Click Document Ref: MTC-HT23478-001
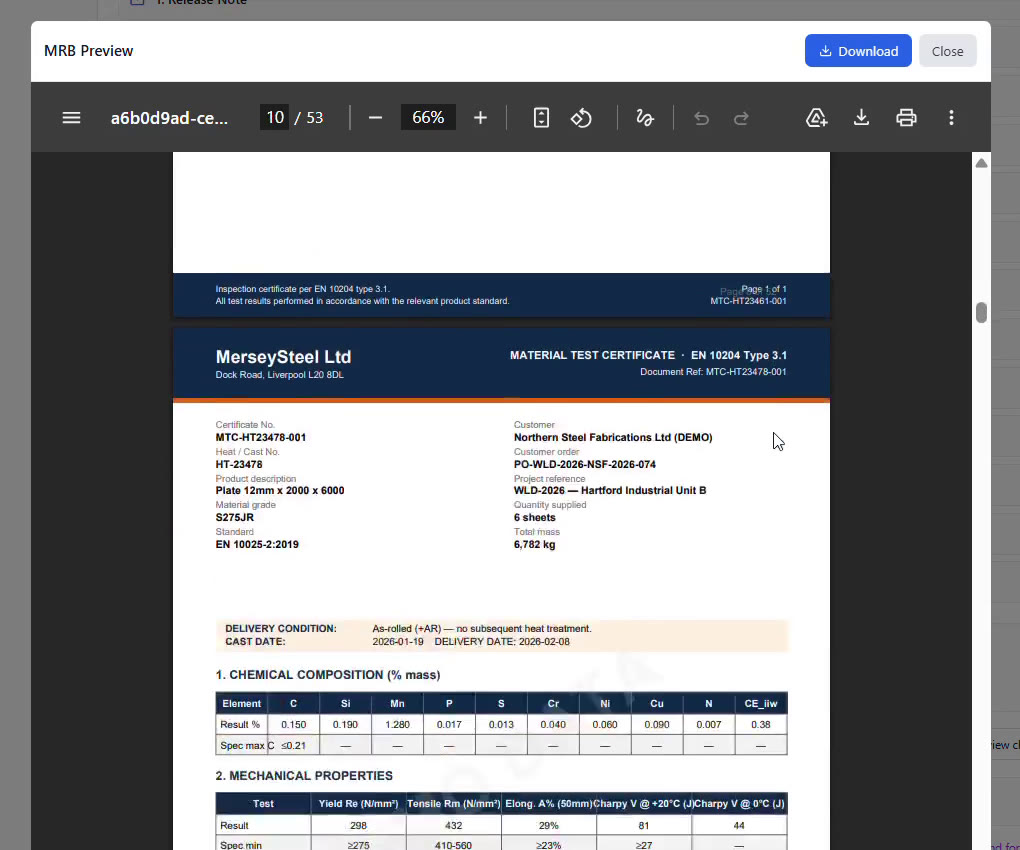The width and height of the screenshot is (1020, 850). (x=713, y=372)
